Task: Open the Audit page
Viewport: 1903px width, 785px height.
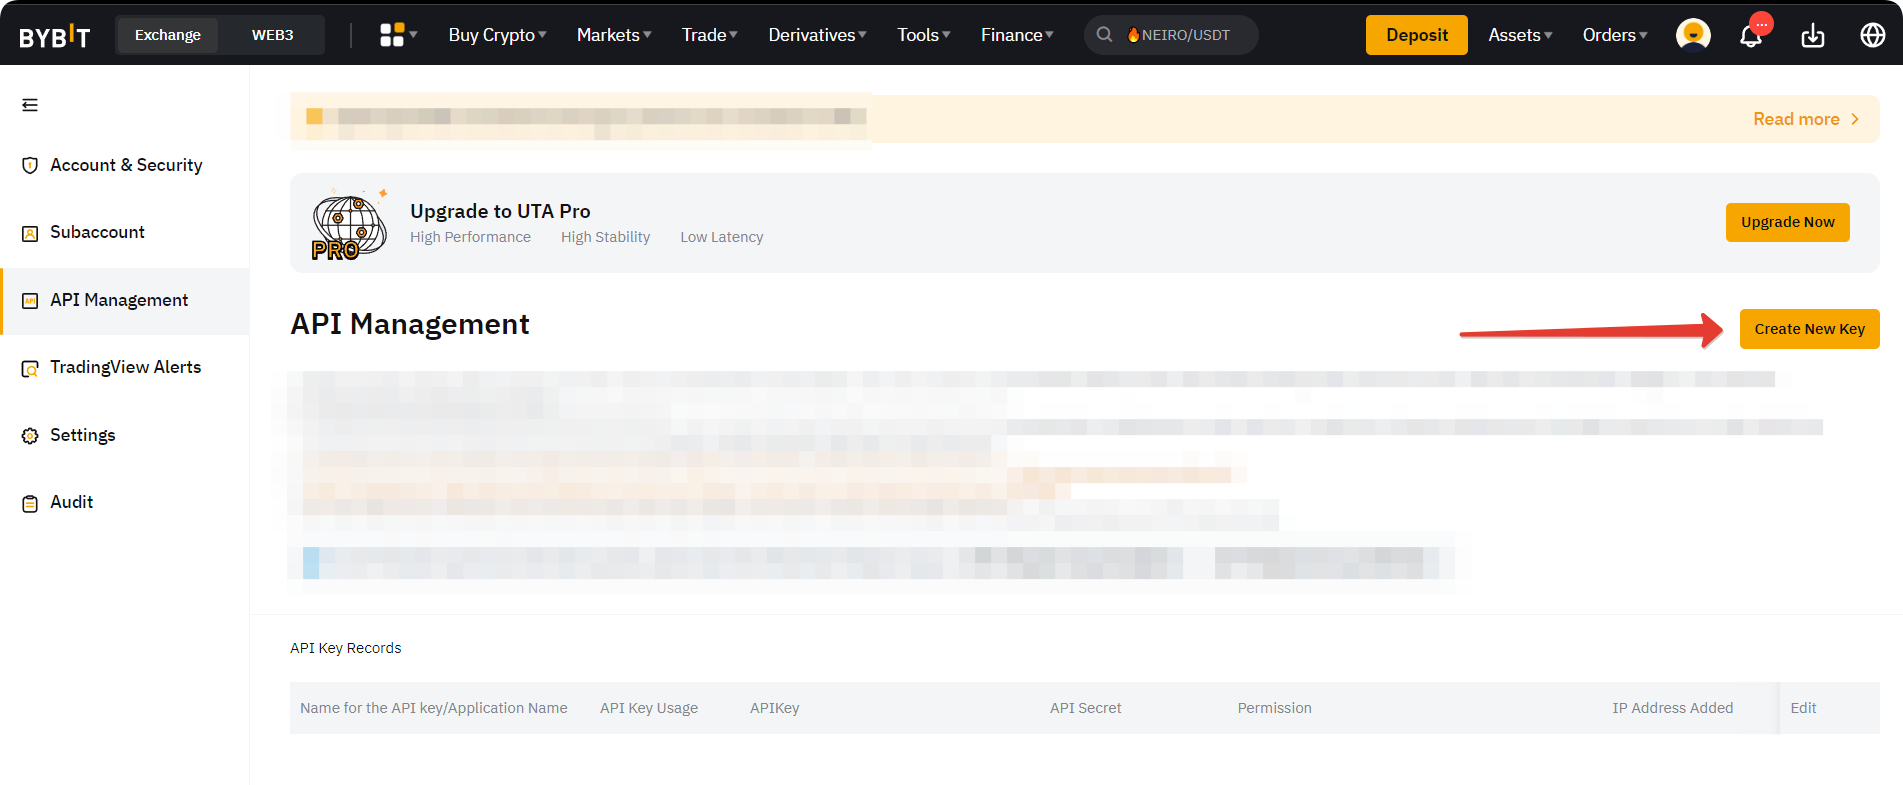Action: (72, 502)
